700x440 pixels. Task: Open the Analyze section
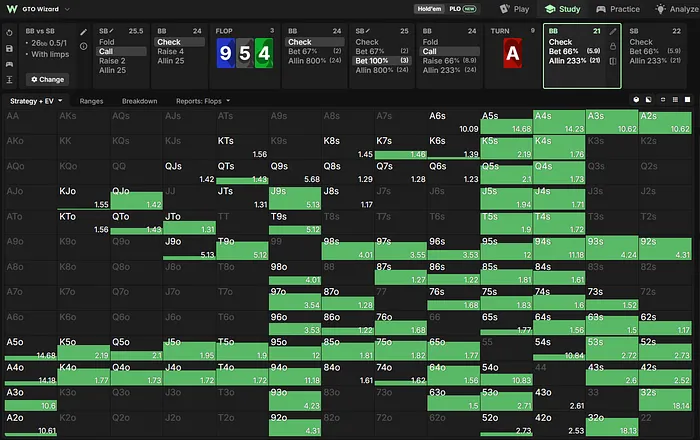[677, 9]
